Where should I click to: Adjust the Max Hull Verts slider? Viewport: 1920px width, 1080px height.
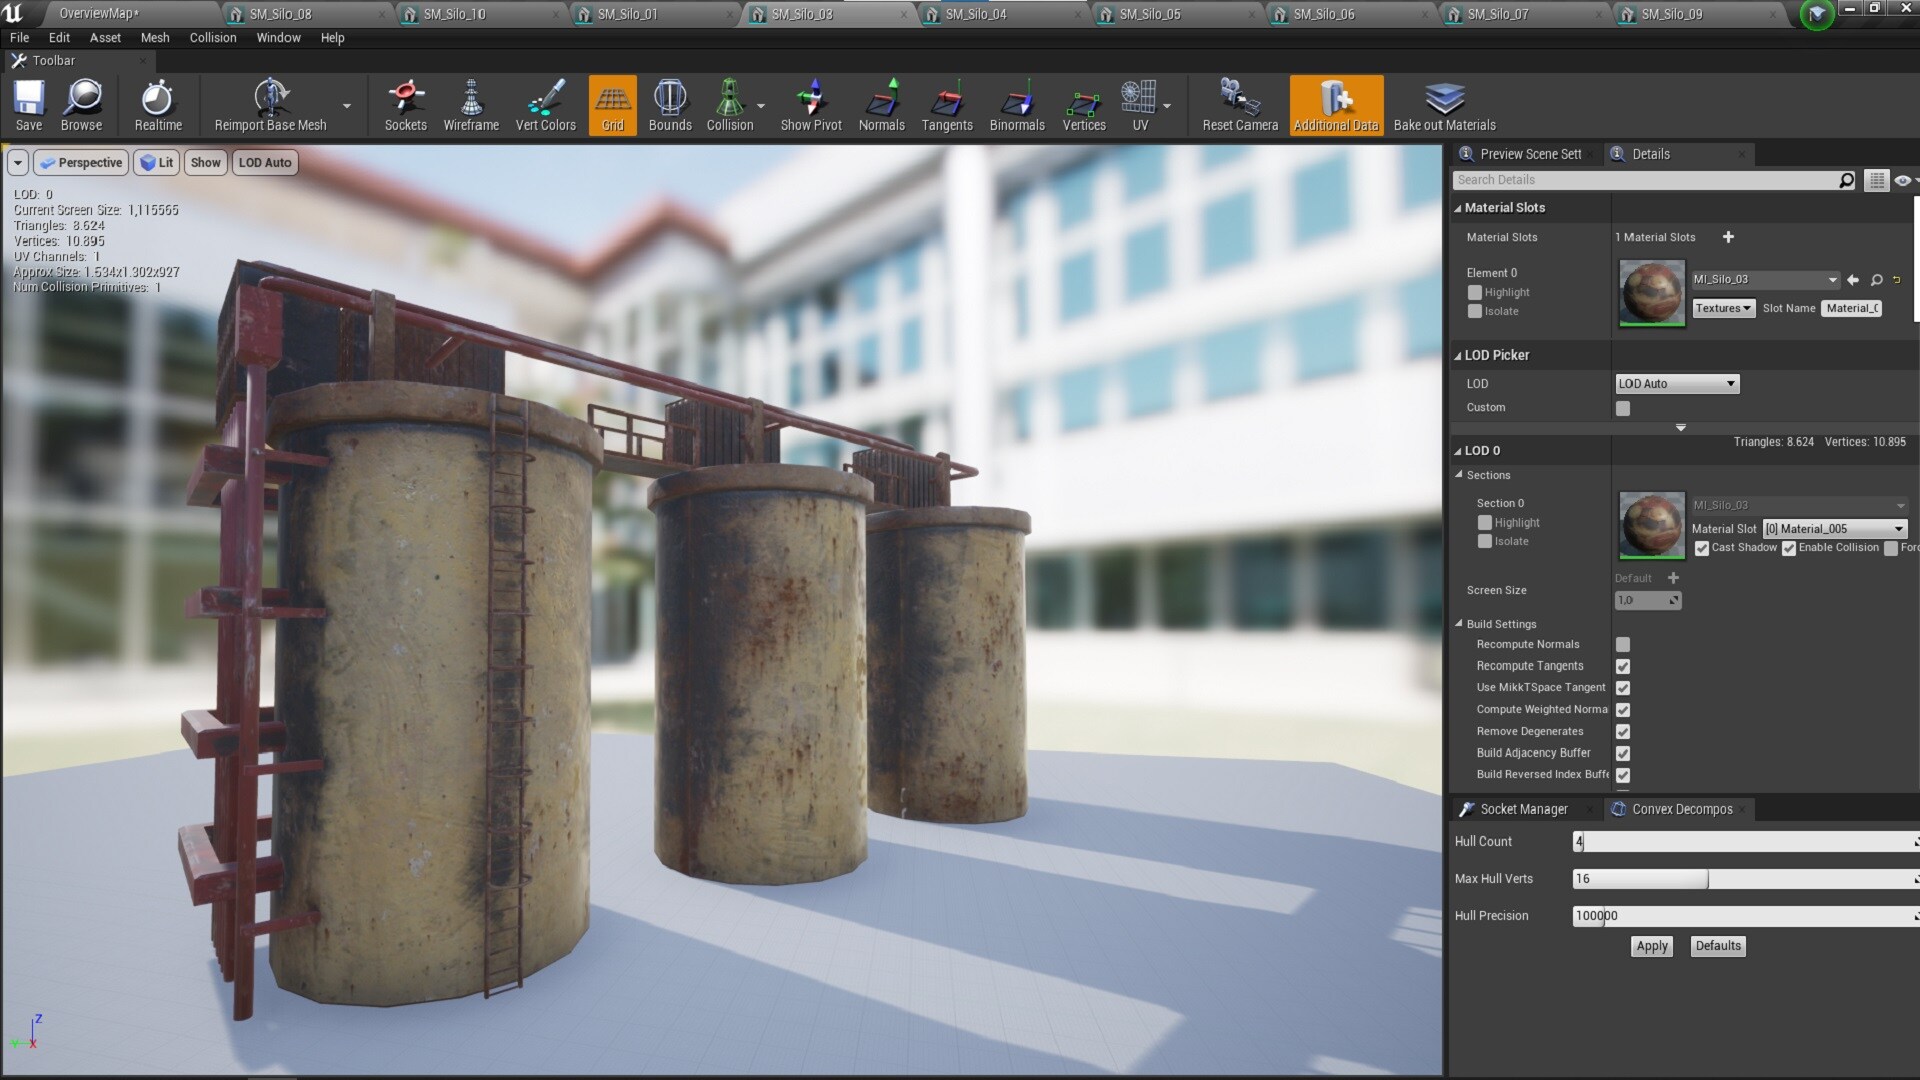click(x=1639, y=878)
